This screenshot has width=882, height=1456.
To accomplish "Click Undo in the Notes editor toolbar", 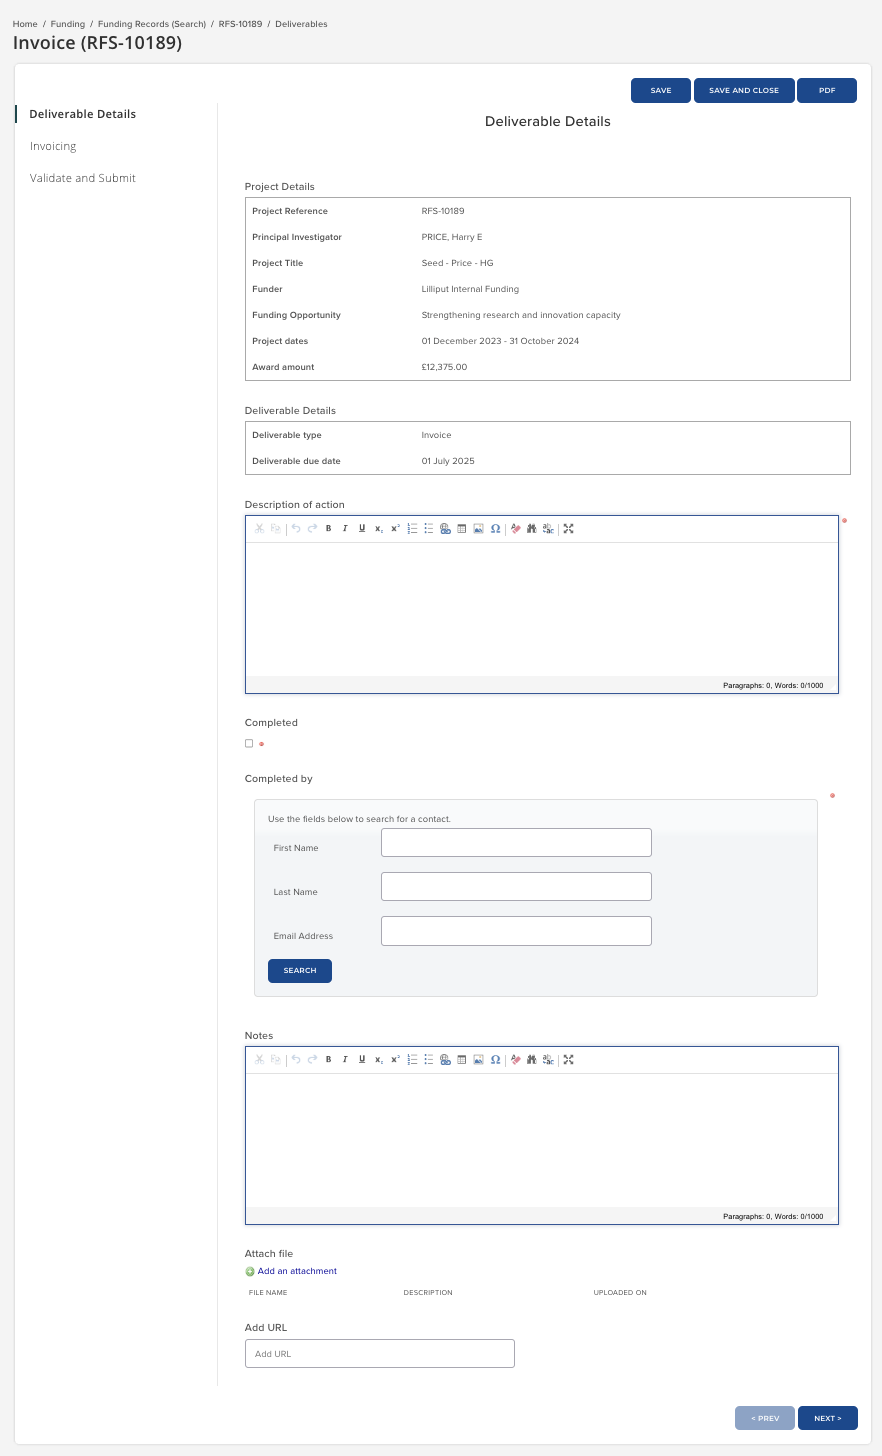I will [296, 1060].
